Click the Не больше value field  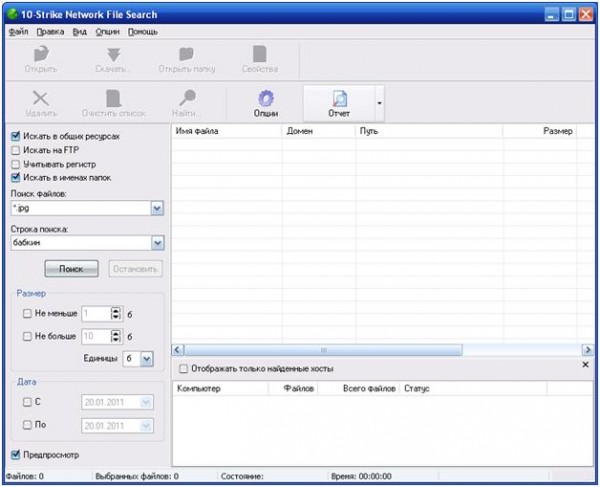coord(96,336)
